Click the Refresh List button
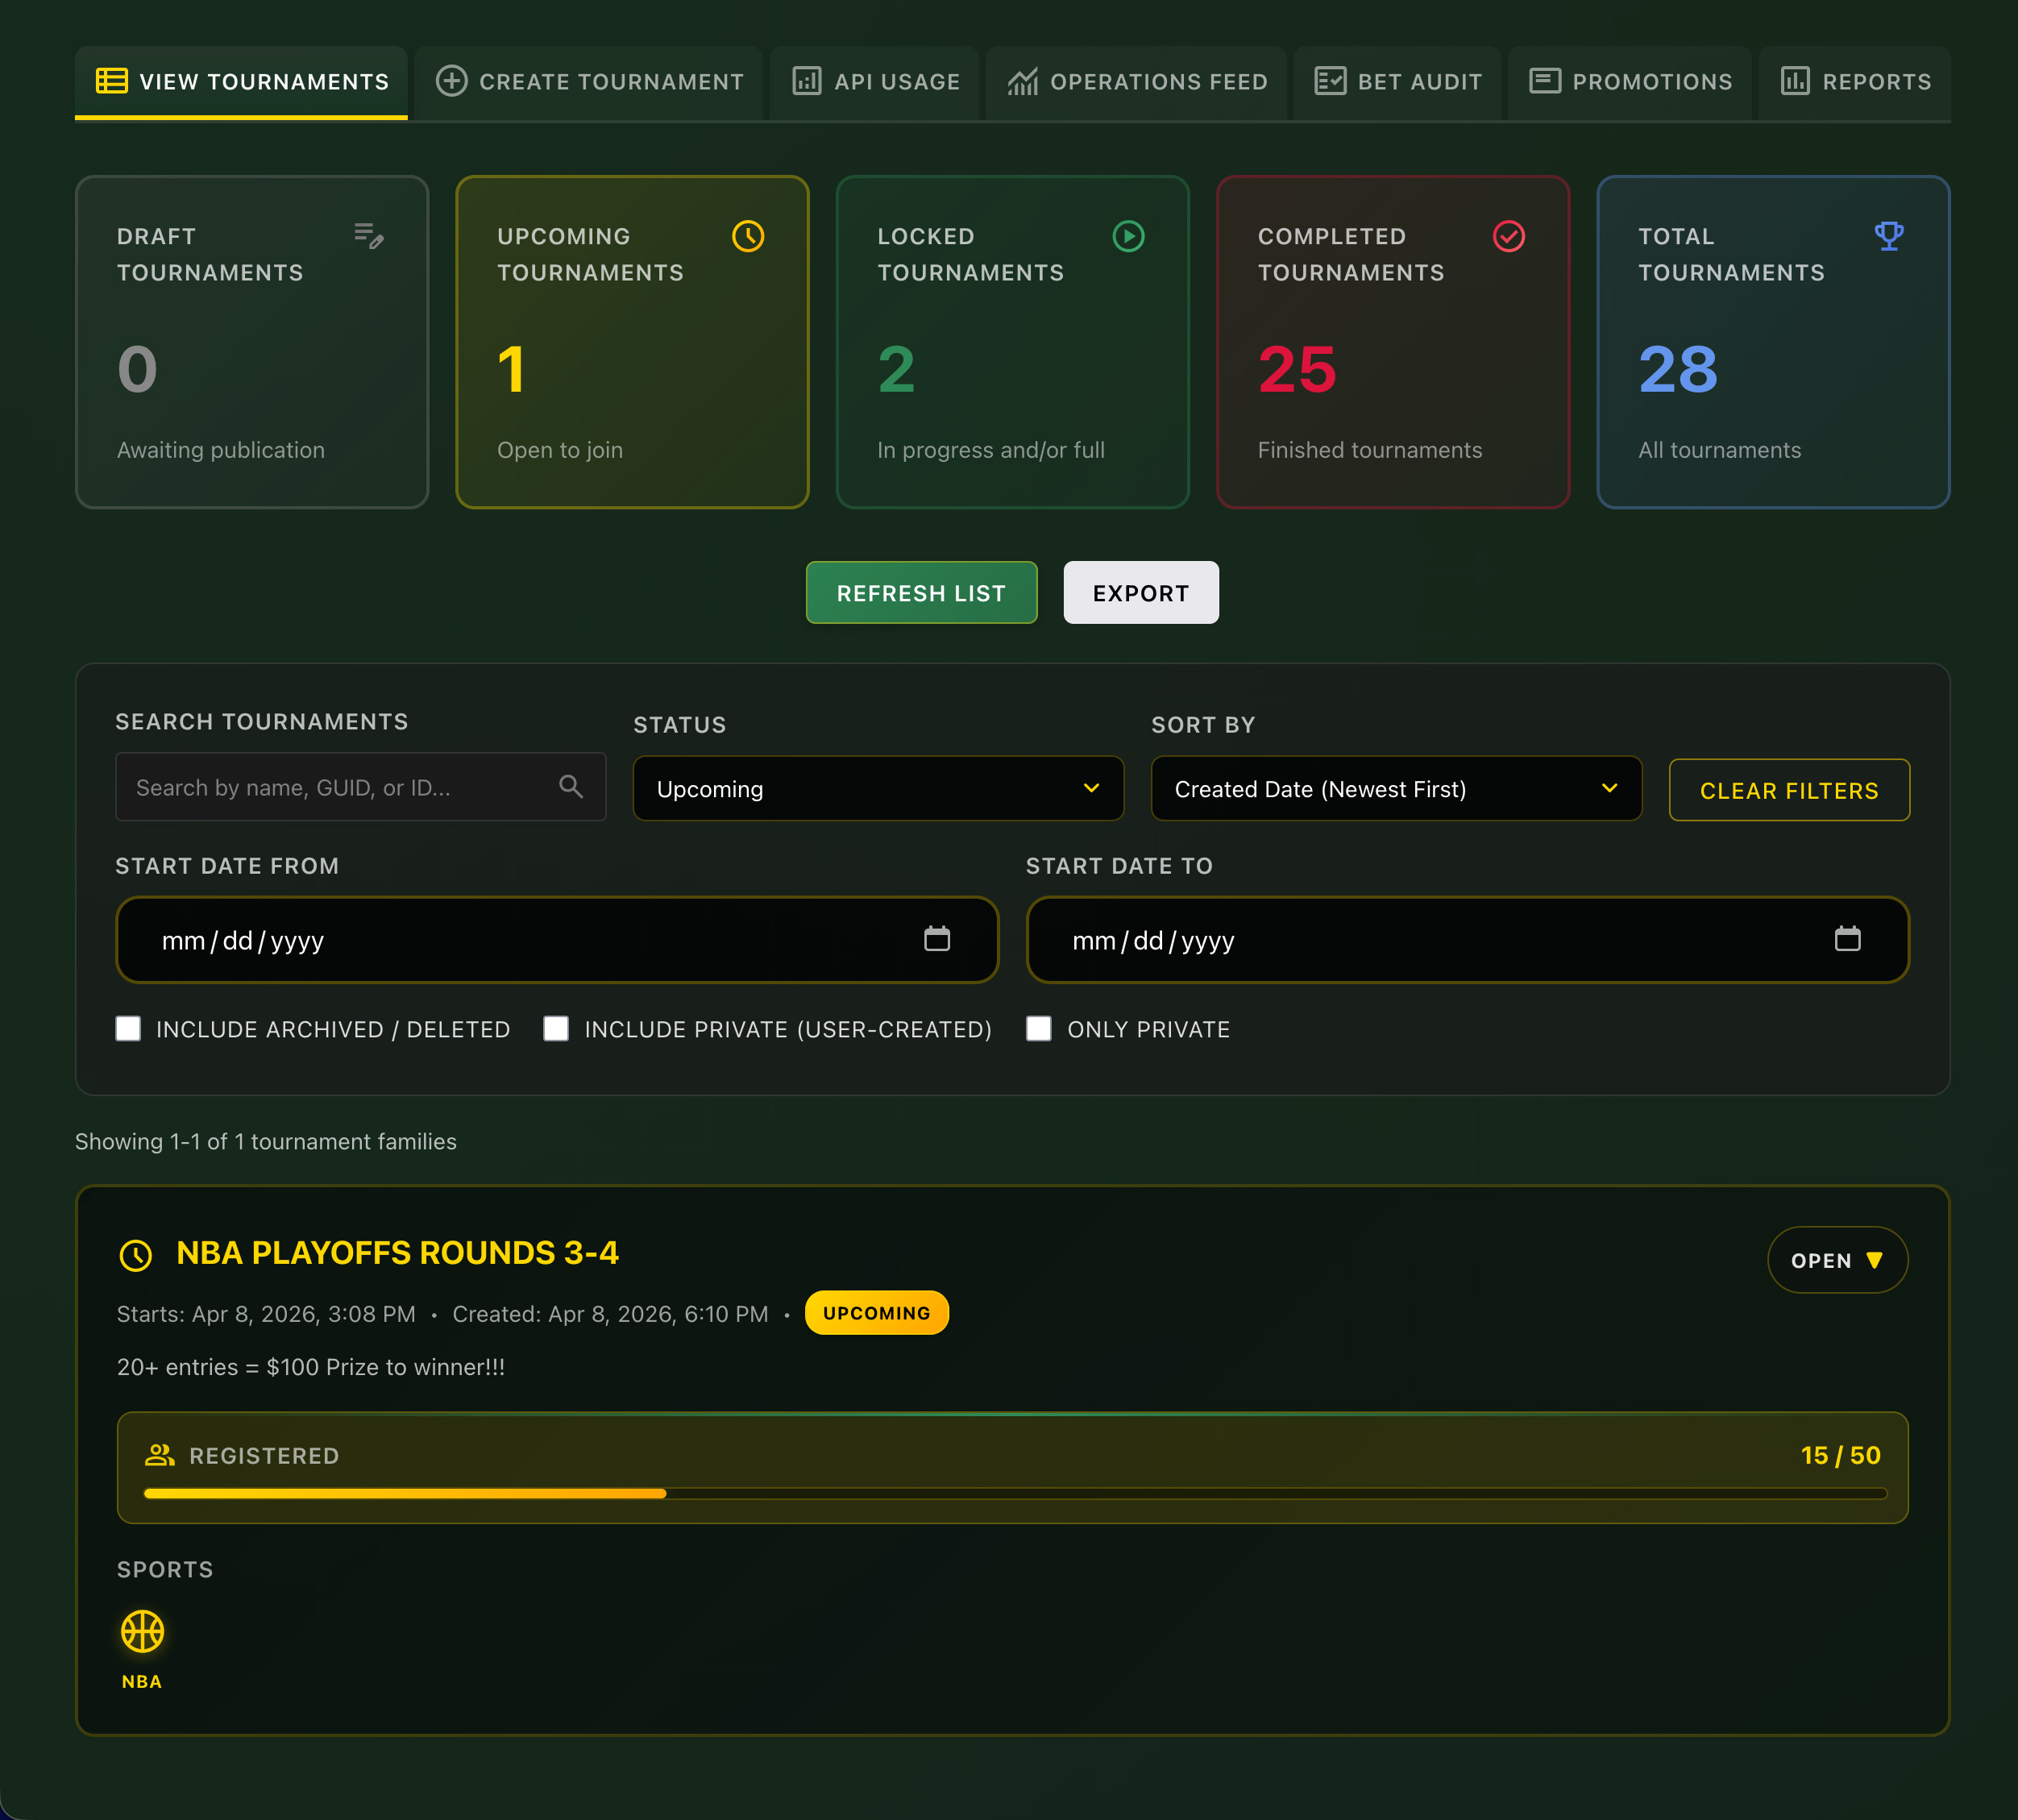The image size is (2018, 1820). point(921,593)
